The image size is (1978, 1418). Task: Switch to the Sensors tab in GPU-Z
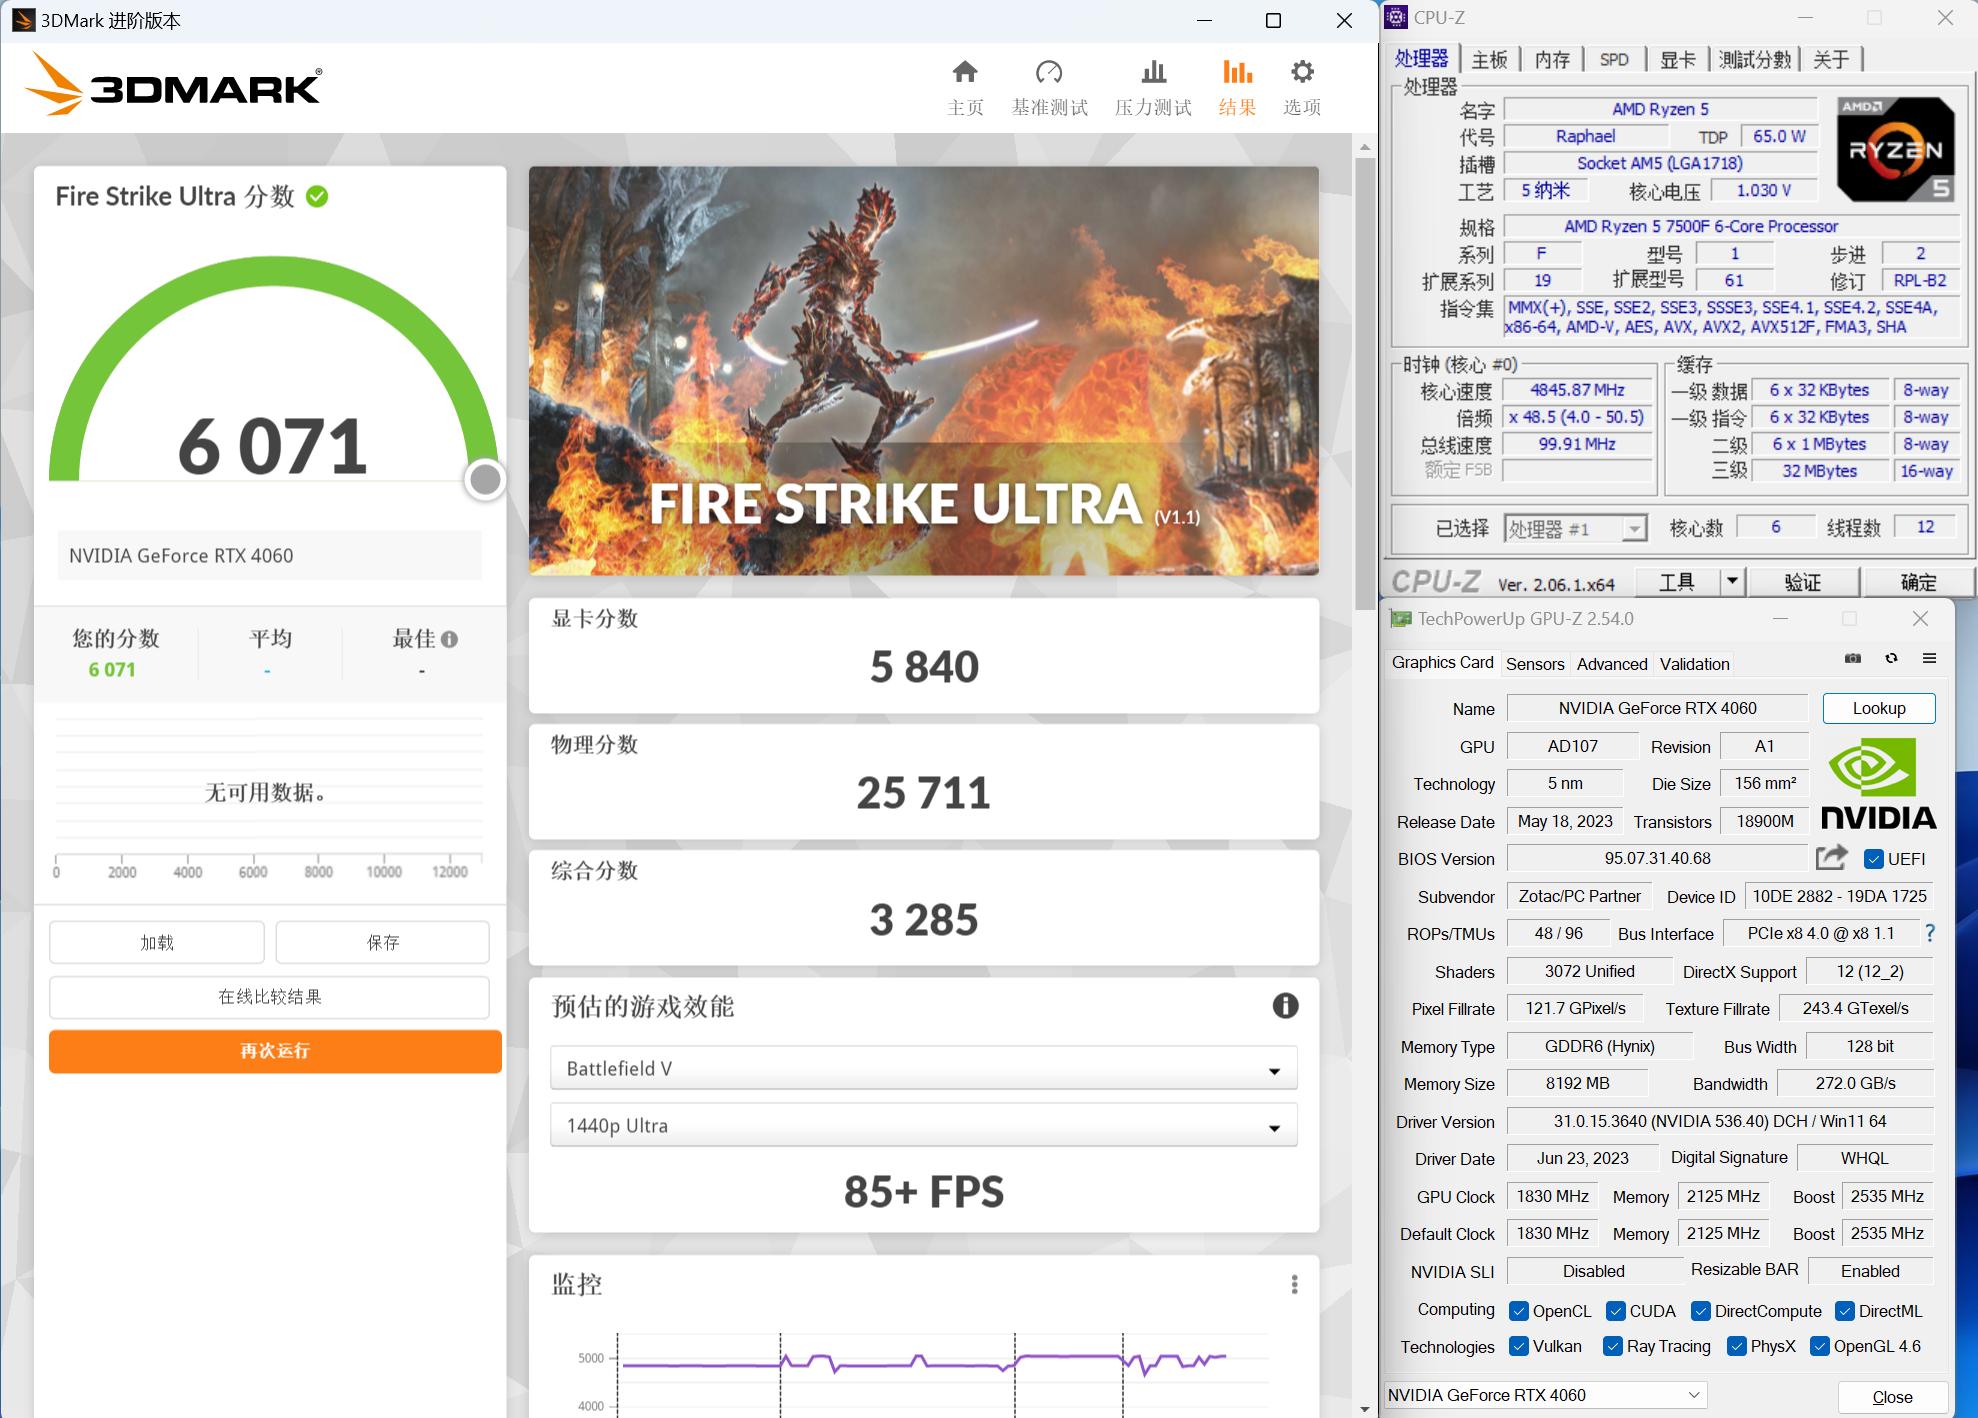click(1535, 663)
